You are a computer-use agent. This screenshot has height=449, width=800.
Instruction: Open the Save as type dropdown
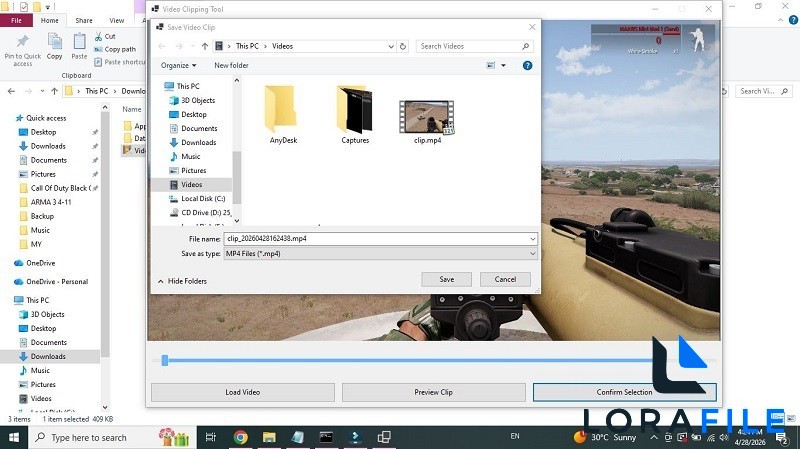click(x=532, y=254)
